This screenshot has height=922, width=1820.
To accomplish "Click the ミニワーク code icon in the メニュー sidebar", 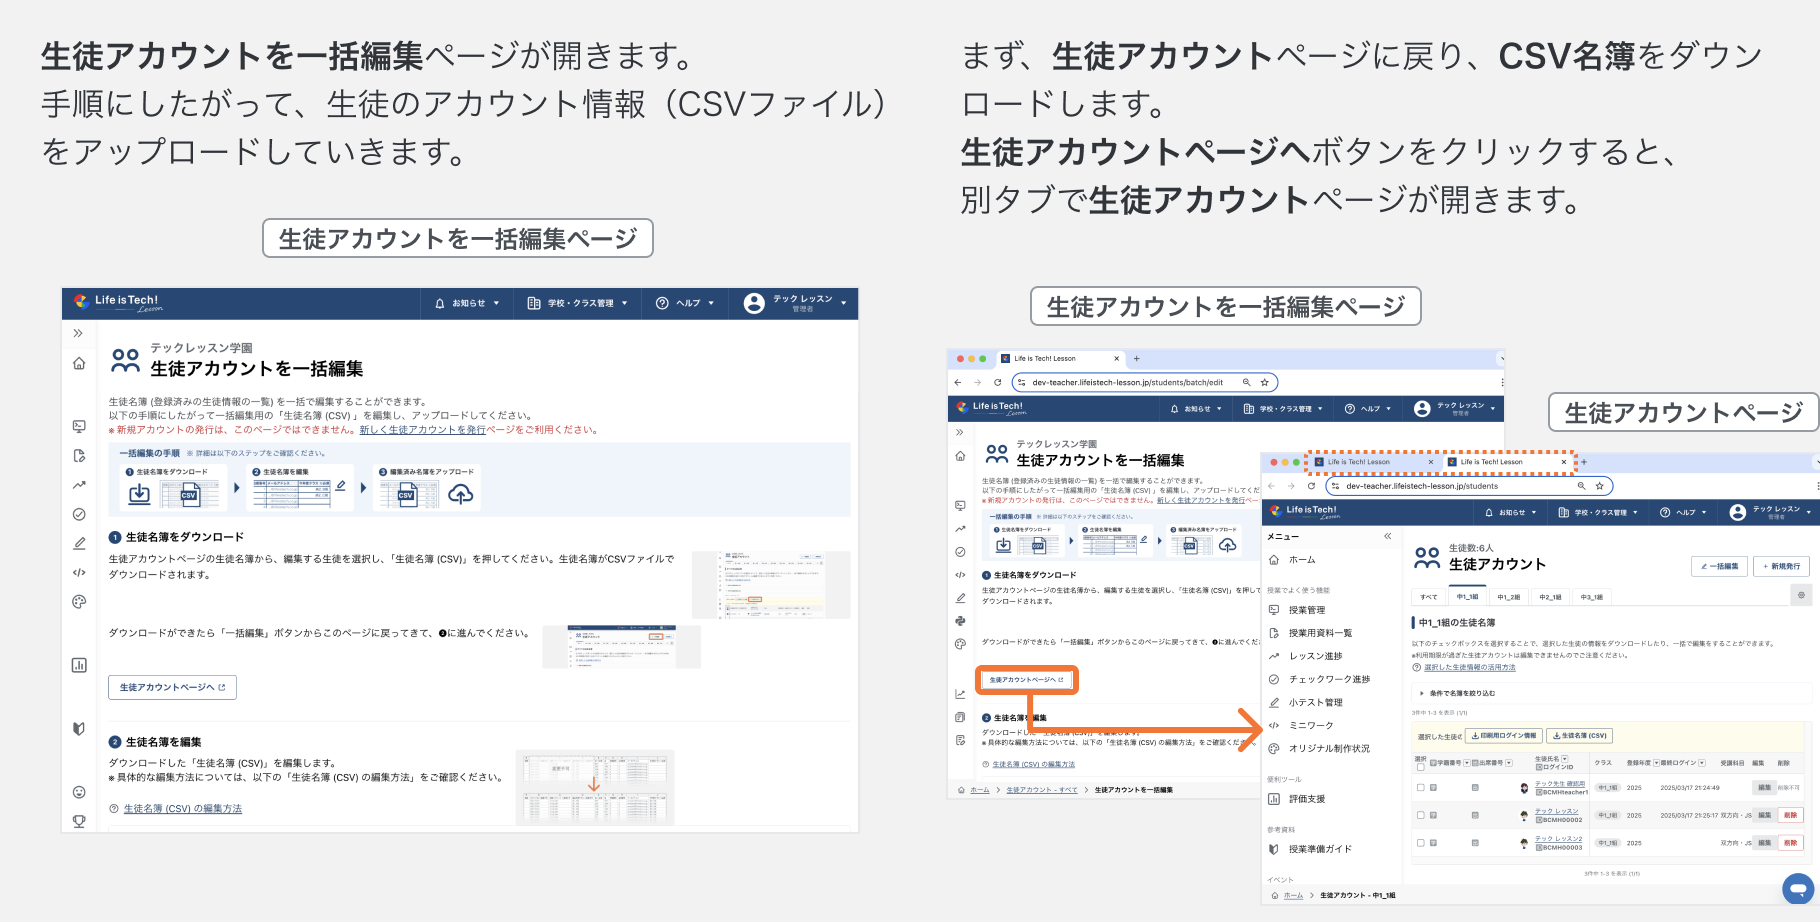I will pos(1274,725).
